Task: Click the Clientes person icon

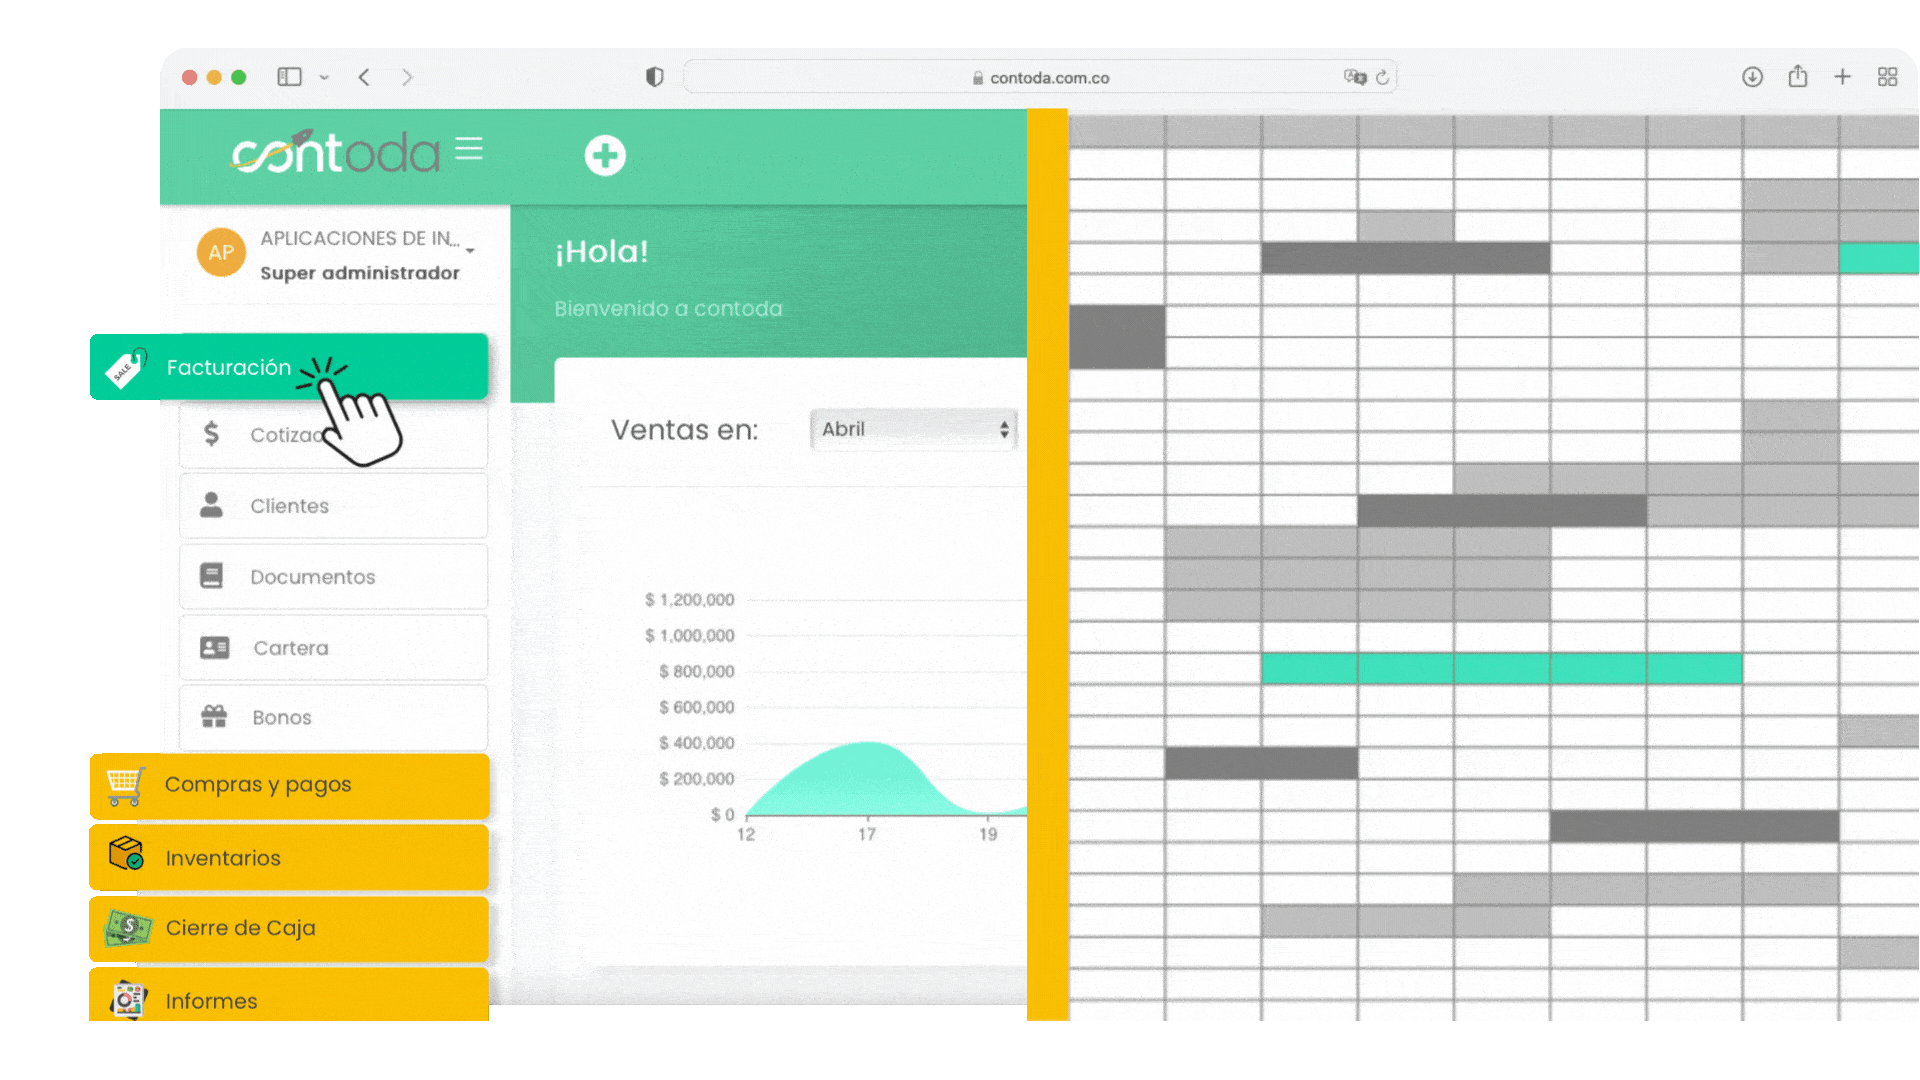Action: [x=211, y=505]
